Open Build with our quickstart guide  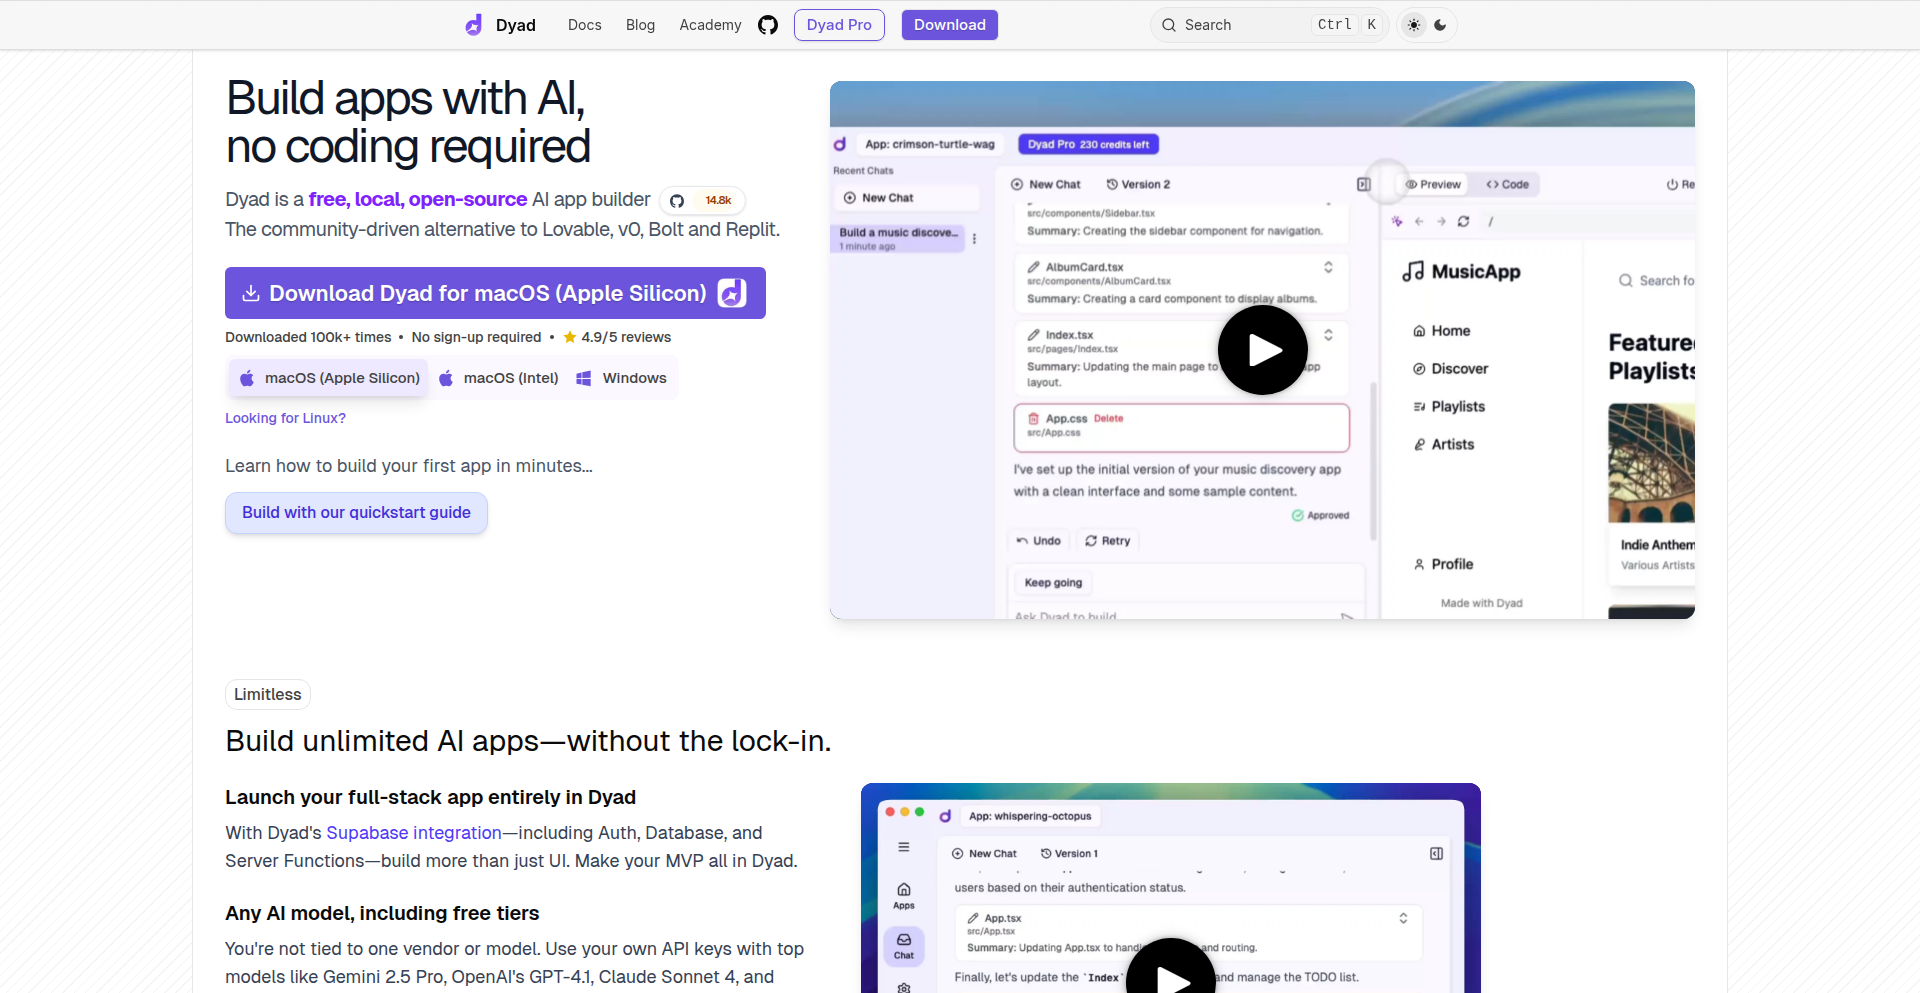(356, 513)
